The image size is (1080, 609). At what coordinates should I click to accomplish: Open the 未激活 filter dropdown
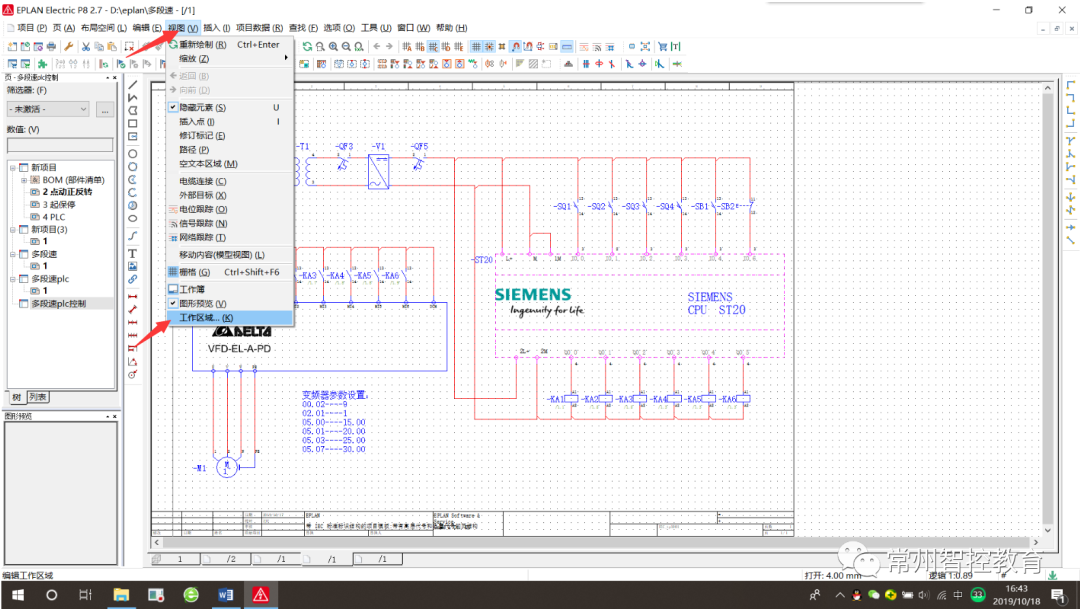48,109
